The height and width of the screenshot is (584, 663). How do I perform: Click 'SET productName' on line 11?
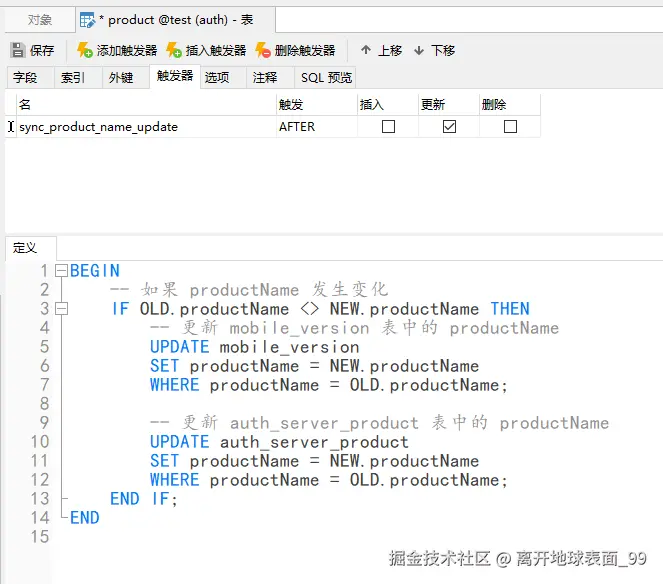coord(225,461)
